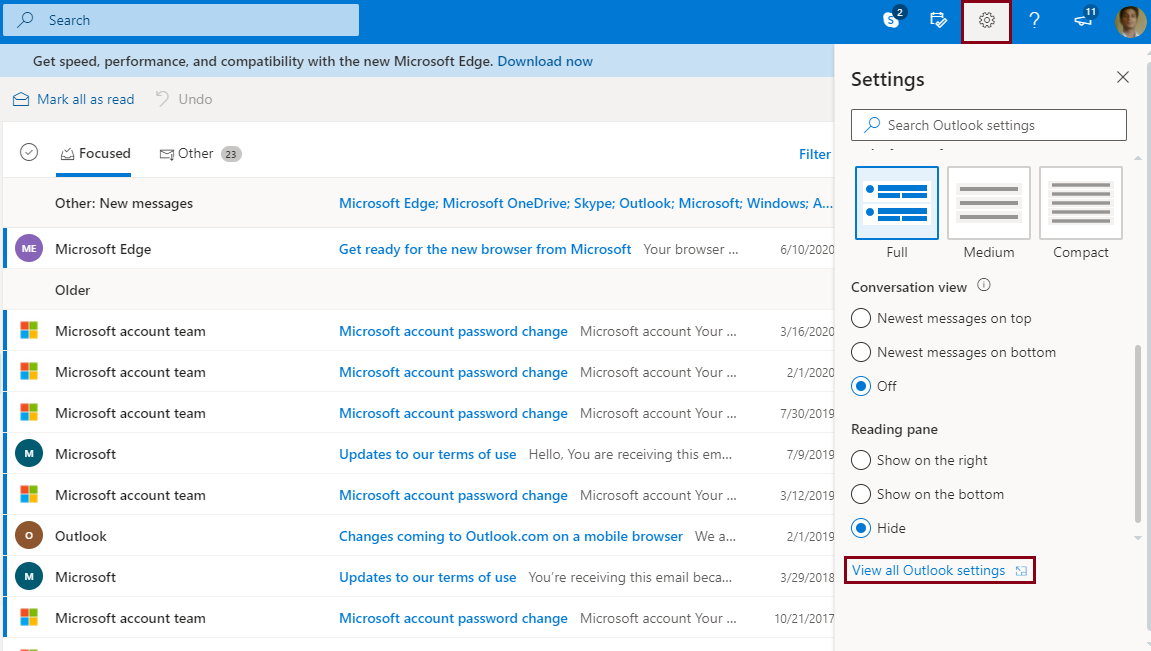This screenshot has height=651, width=1151.
Task: Select Full display density thumbnail
Action: (x=896, y=203)
